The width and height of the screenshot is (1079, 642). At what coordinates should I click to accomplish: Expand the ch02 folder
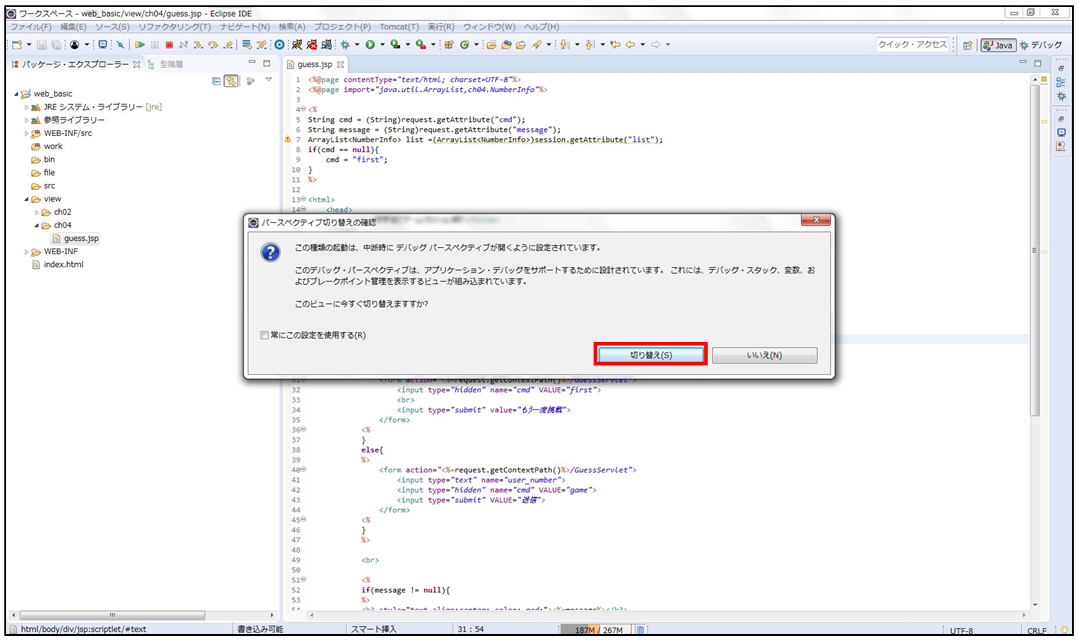38,212
